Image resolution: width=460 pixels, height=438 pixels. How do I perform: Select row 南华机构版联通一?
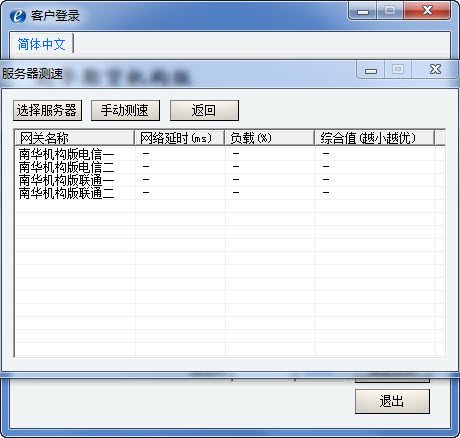(230, 180)
